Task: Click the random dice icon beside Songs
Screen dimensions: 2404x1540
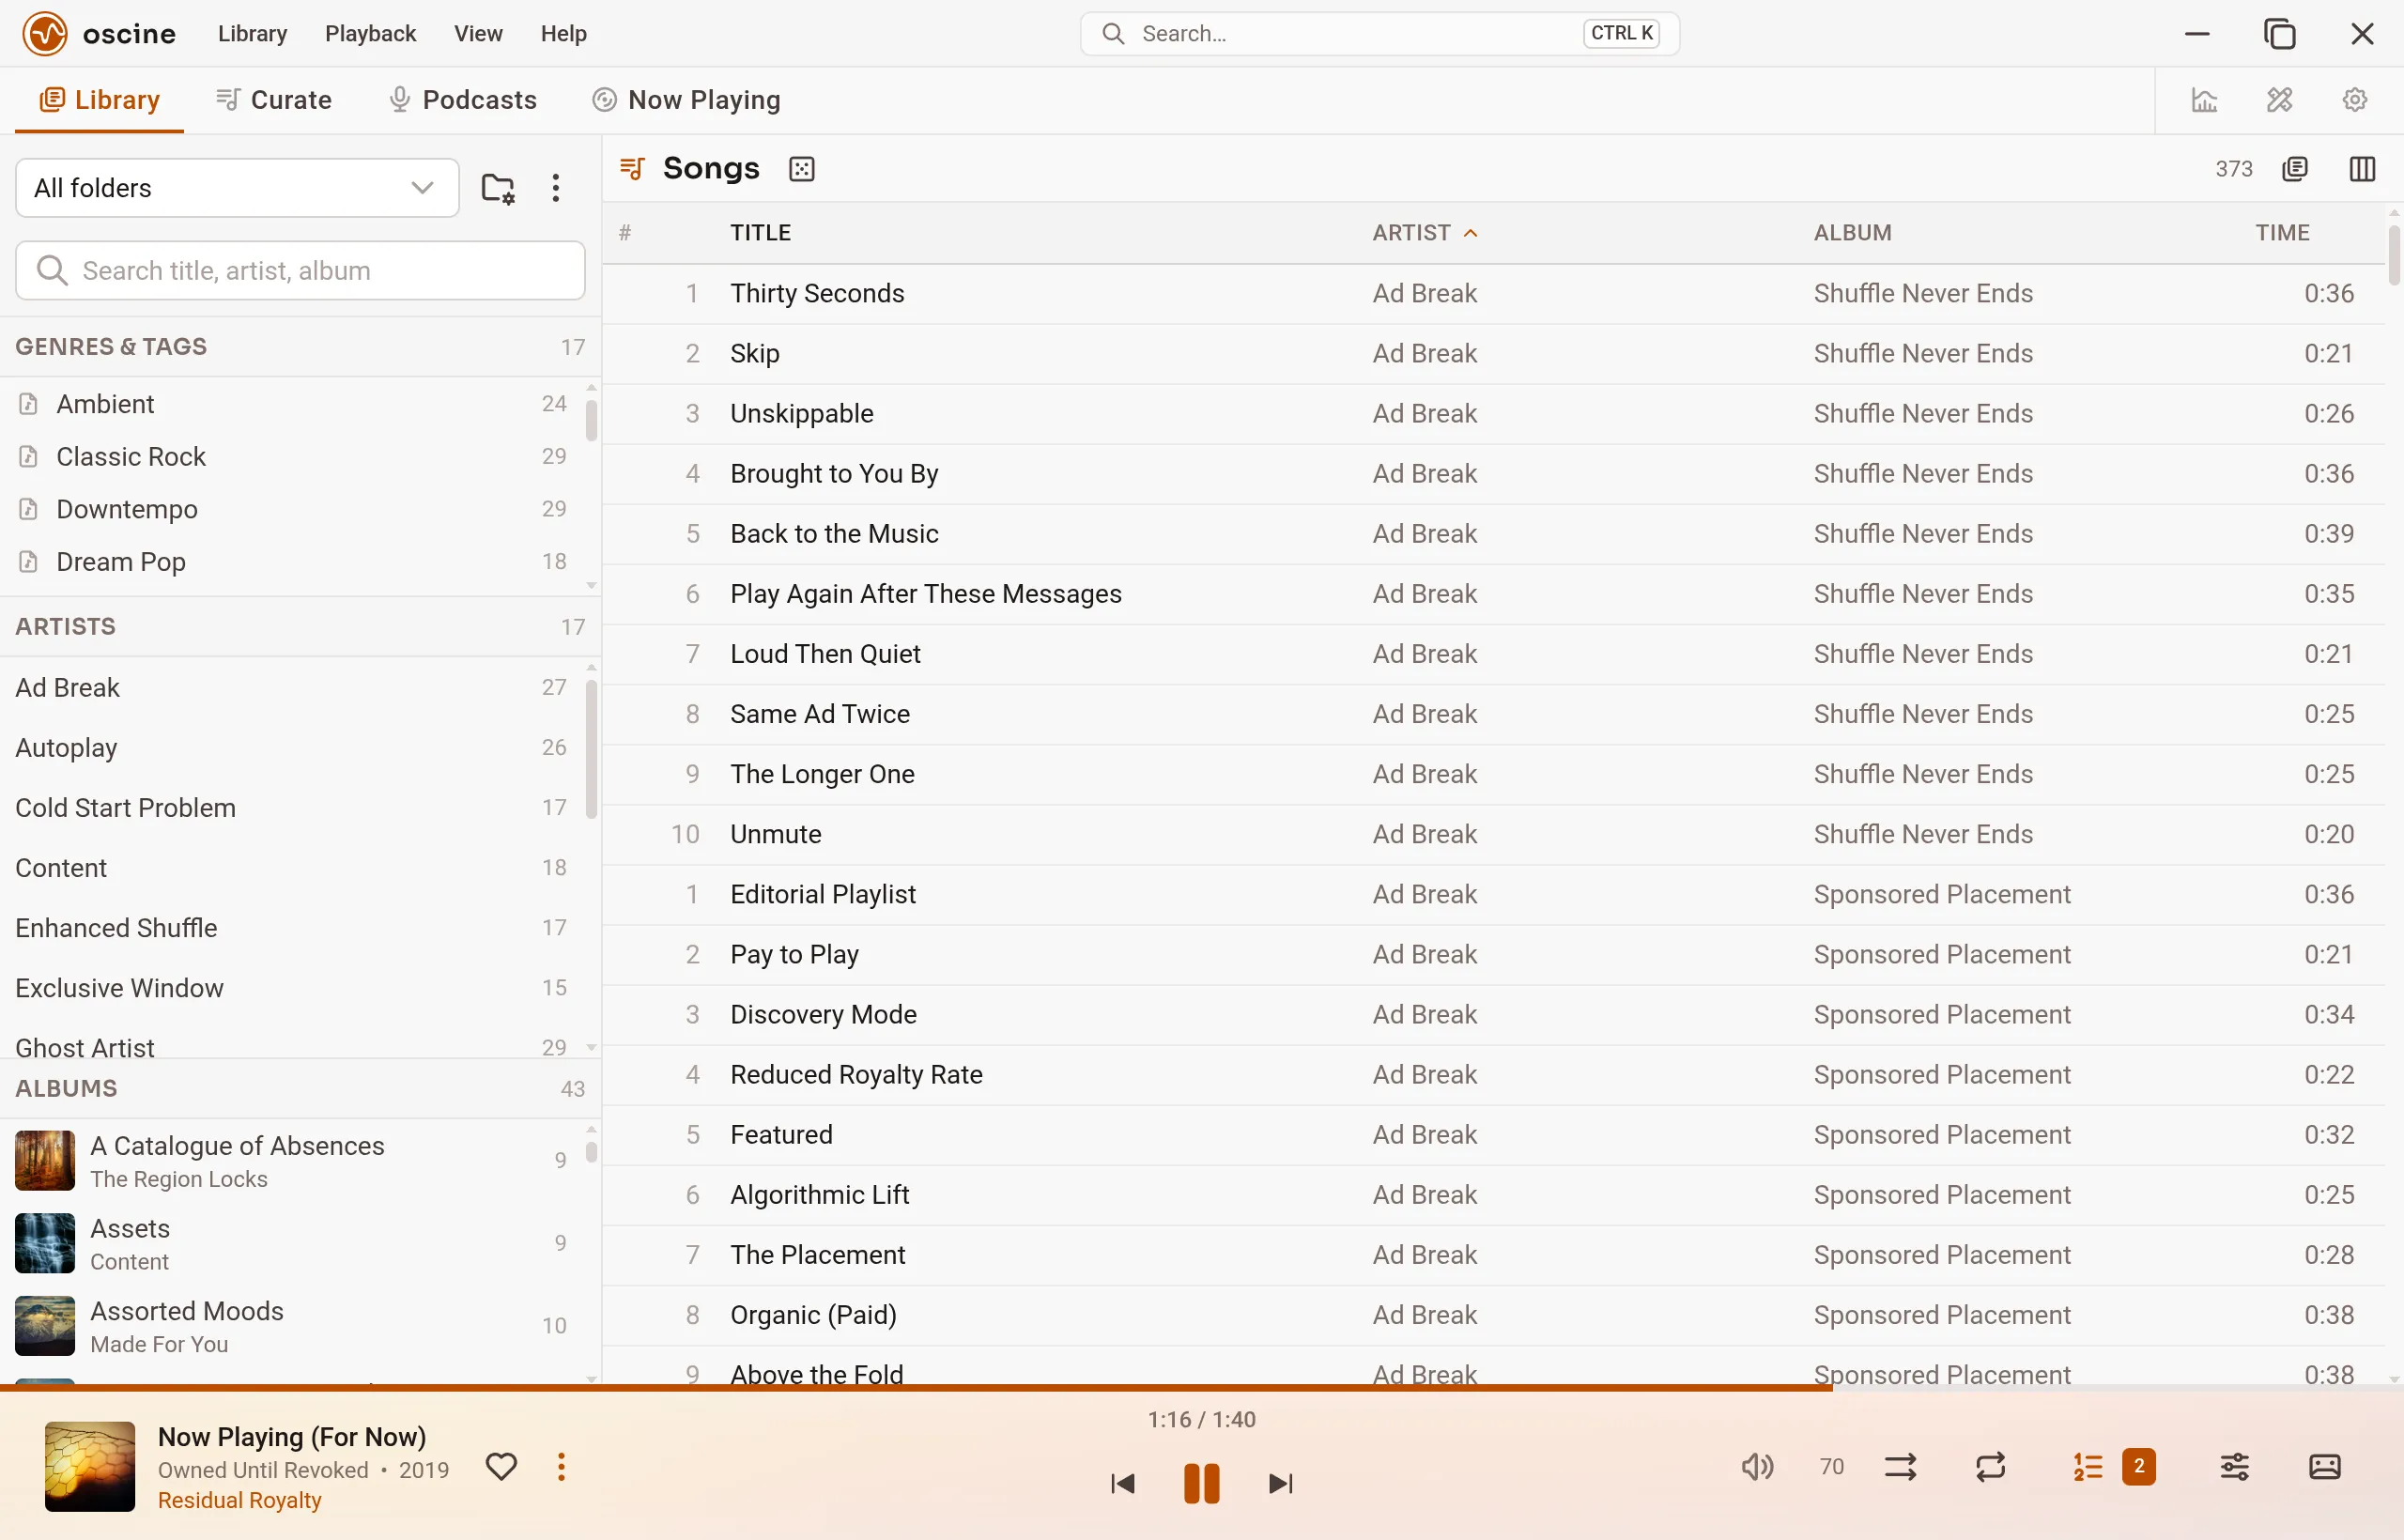Action: click(802, 169)
